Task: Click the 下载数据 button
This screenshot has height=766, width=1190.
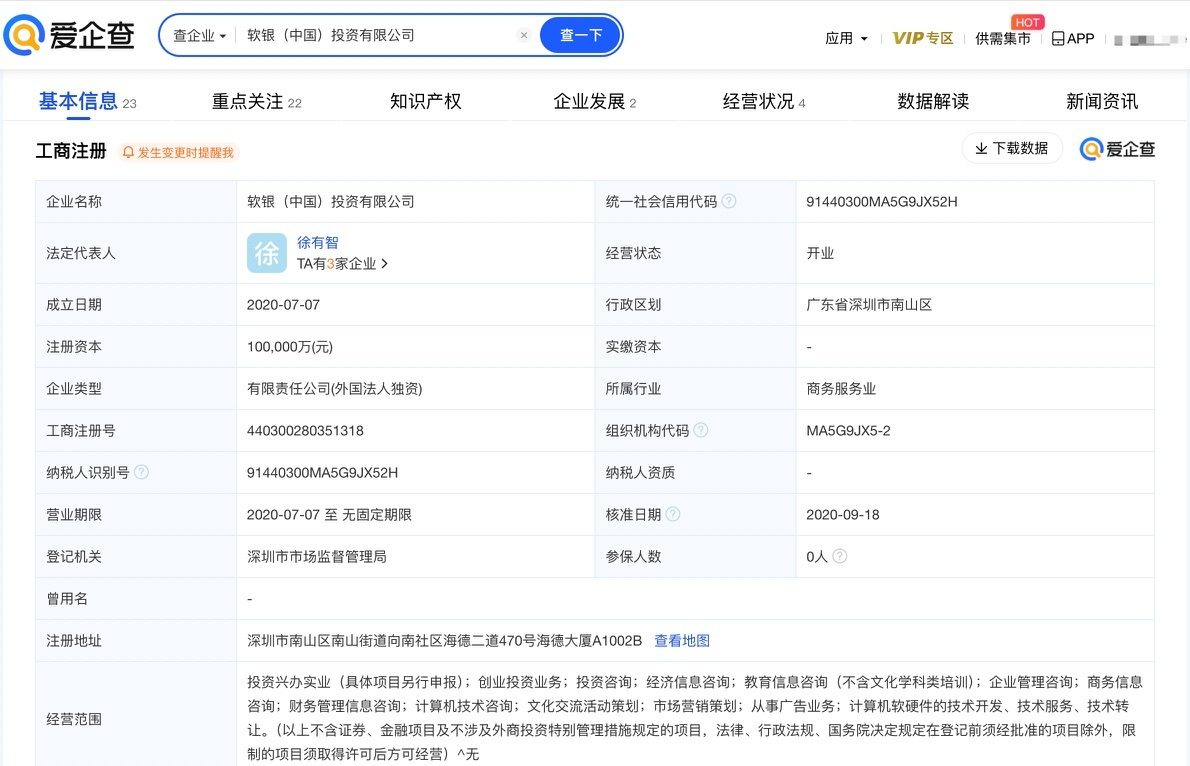Action: coord(1011,148)
